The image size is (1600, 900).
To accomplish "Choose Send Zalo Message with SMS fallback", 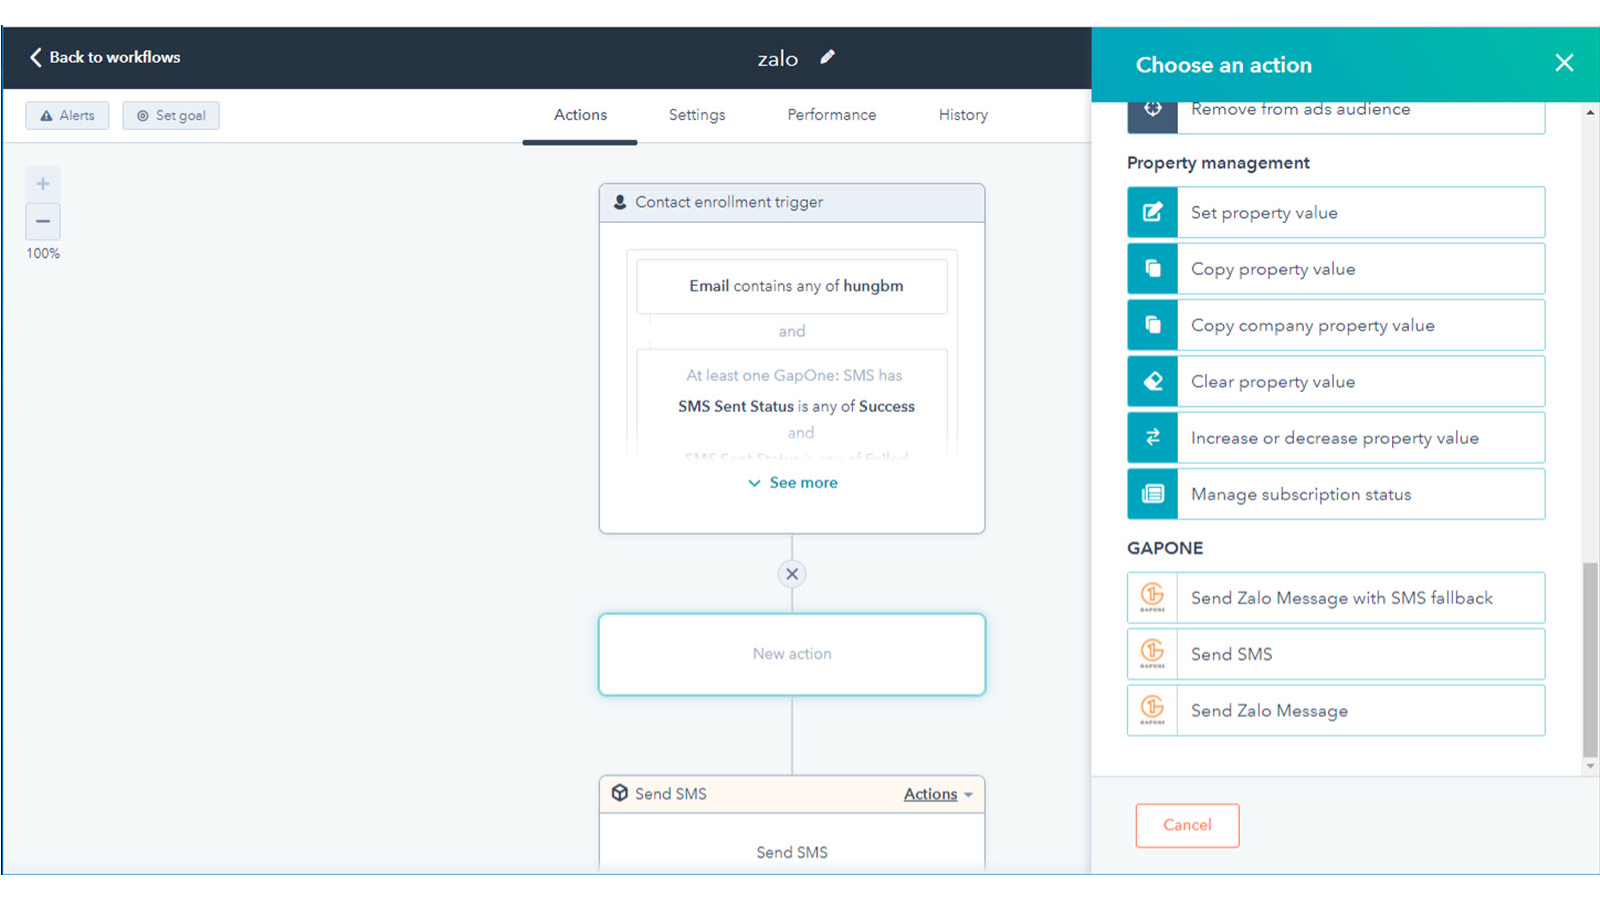I will (1340, 597).
